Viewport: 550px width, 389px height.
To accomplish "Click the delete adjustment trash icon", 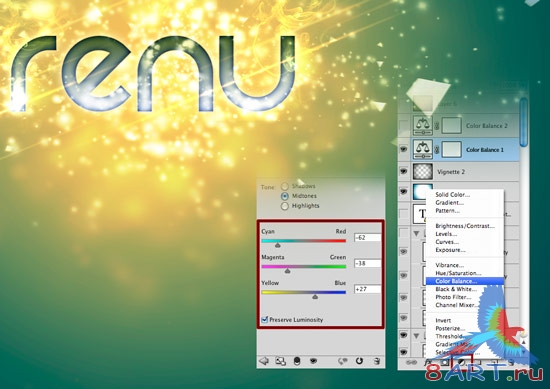I will [x=377, y=361].
